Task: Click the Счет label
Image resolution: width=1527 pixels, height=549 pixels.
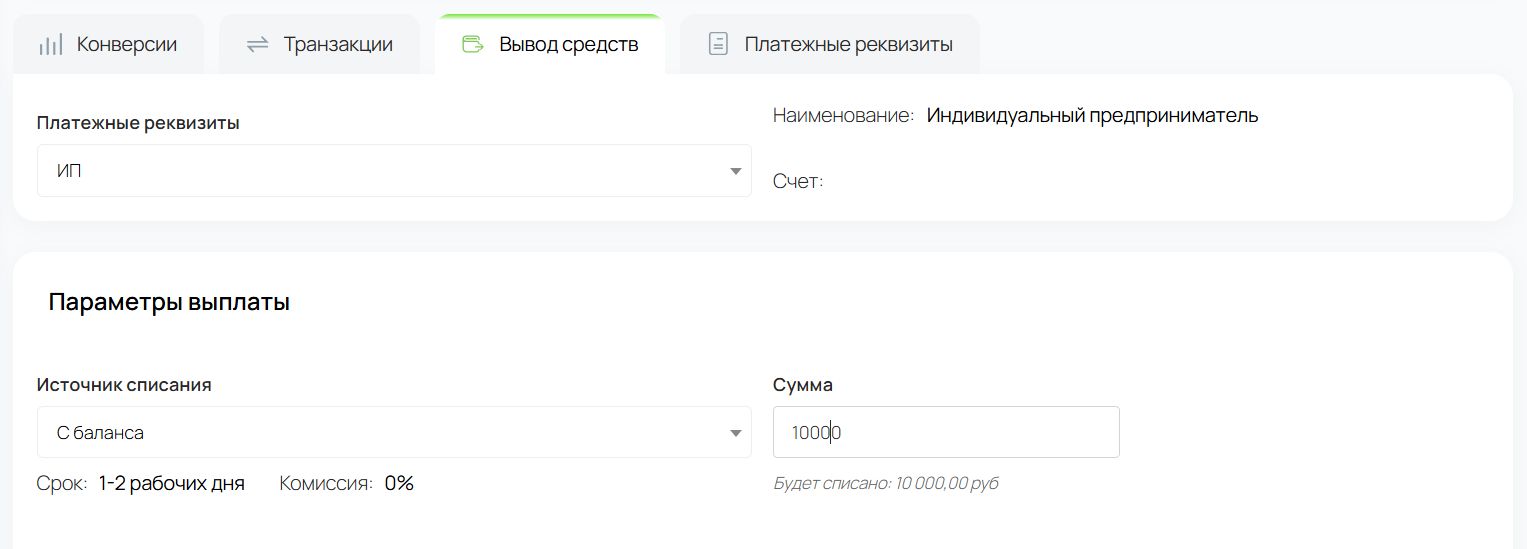Action: click(x=797, y=182)
